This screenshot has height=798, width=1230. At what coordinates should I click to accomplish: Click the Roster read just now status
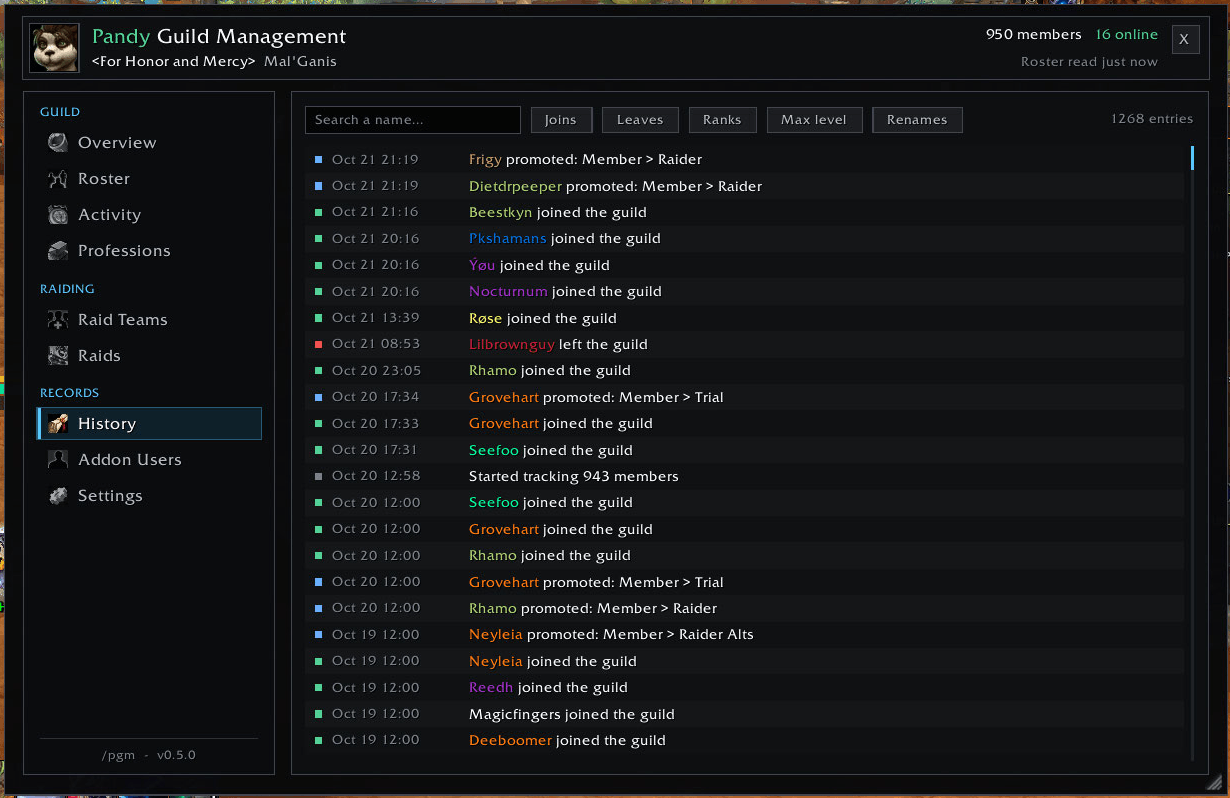point(1089,62)
